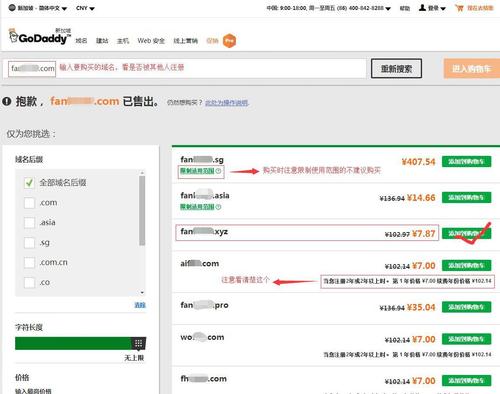Click the user login icon
The height and width of the screenshot is (394, 500).
[422, 8]
